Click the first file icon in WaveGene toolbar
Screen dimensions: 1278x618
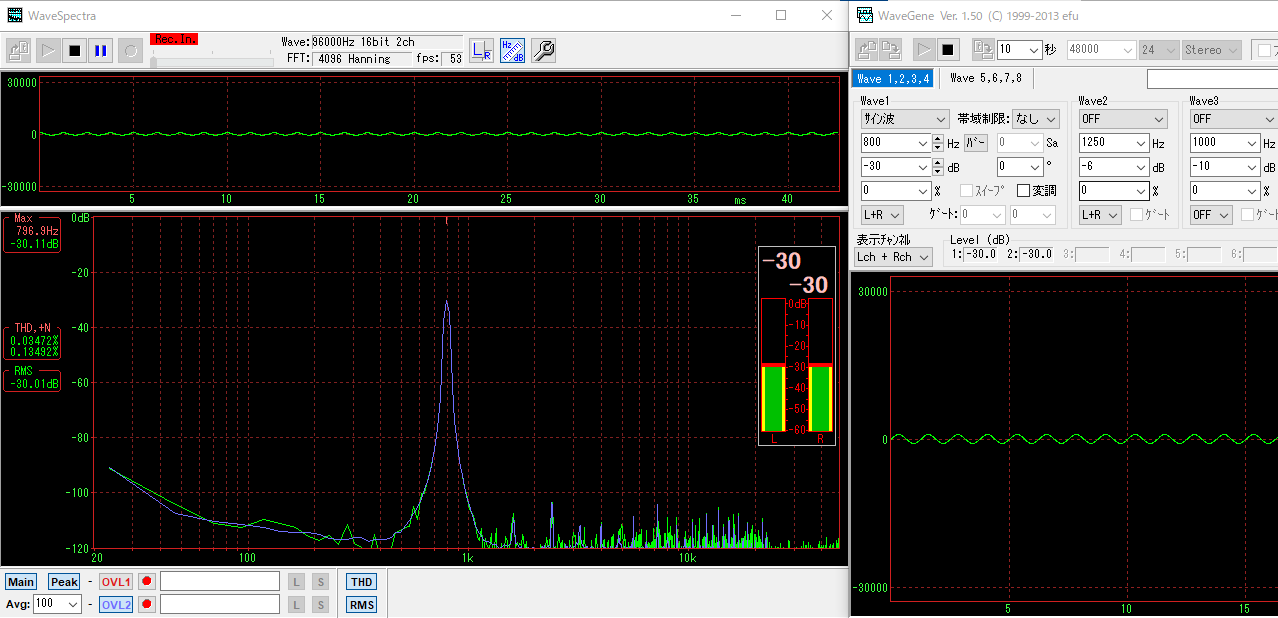866,49
